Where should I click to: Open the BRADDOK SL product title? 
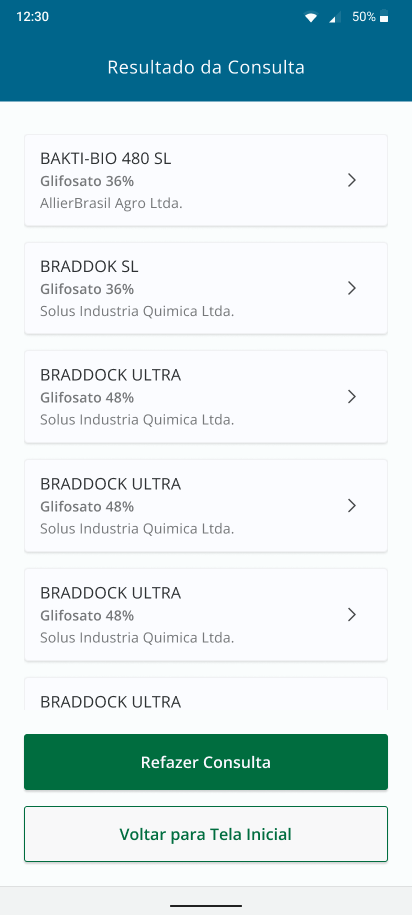[89, 267]
